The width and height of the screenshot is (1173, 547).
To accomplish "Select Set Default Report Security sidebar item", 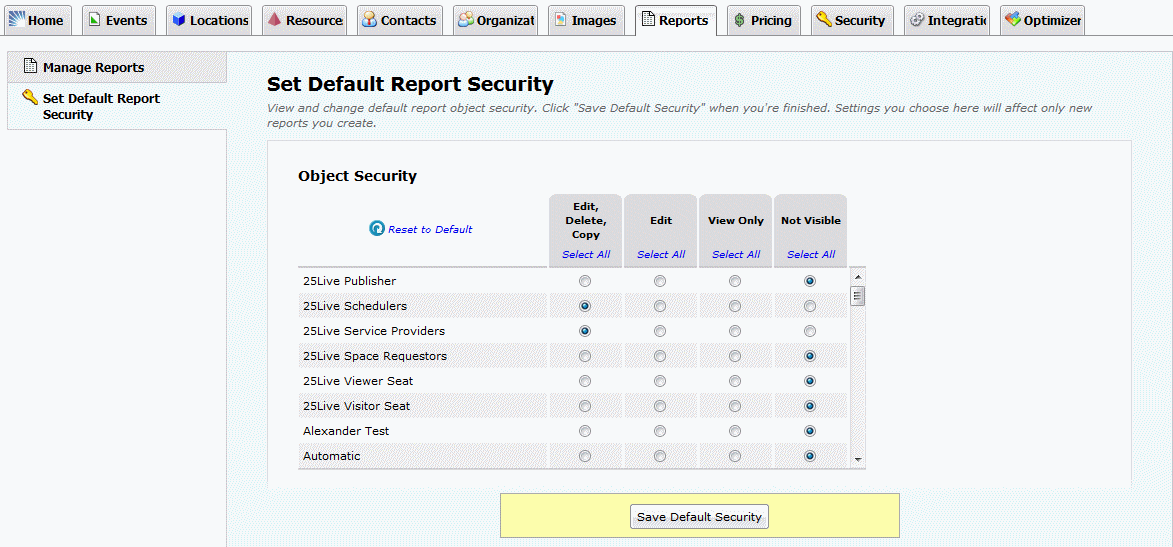I will coord(117,106).
